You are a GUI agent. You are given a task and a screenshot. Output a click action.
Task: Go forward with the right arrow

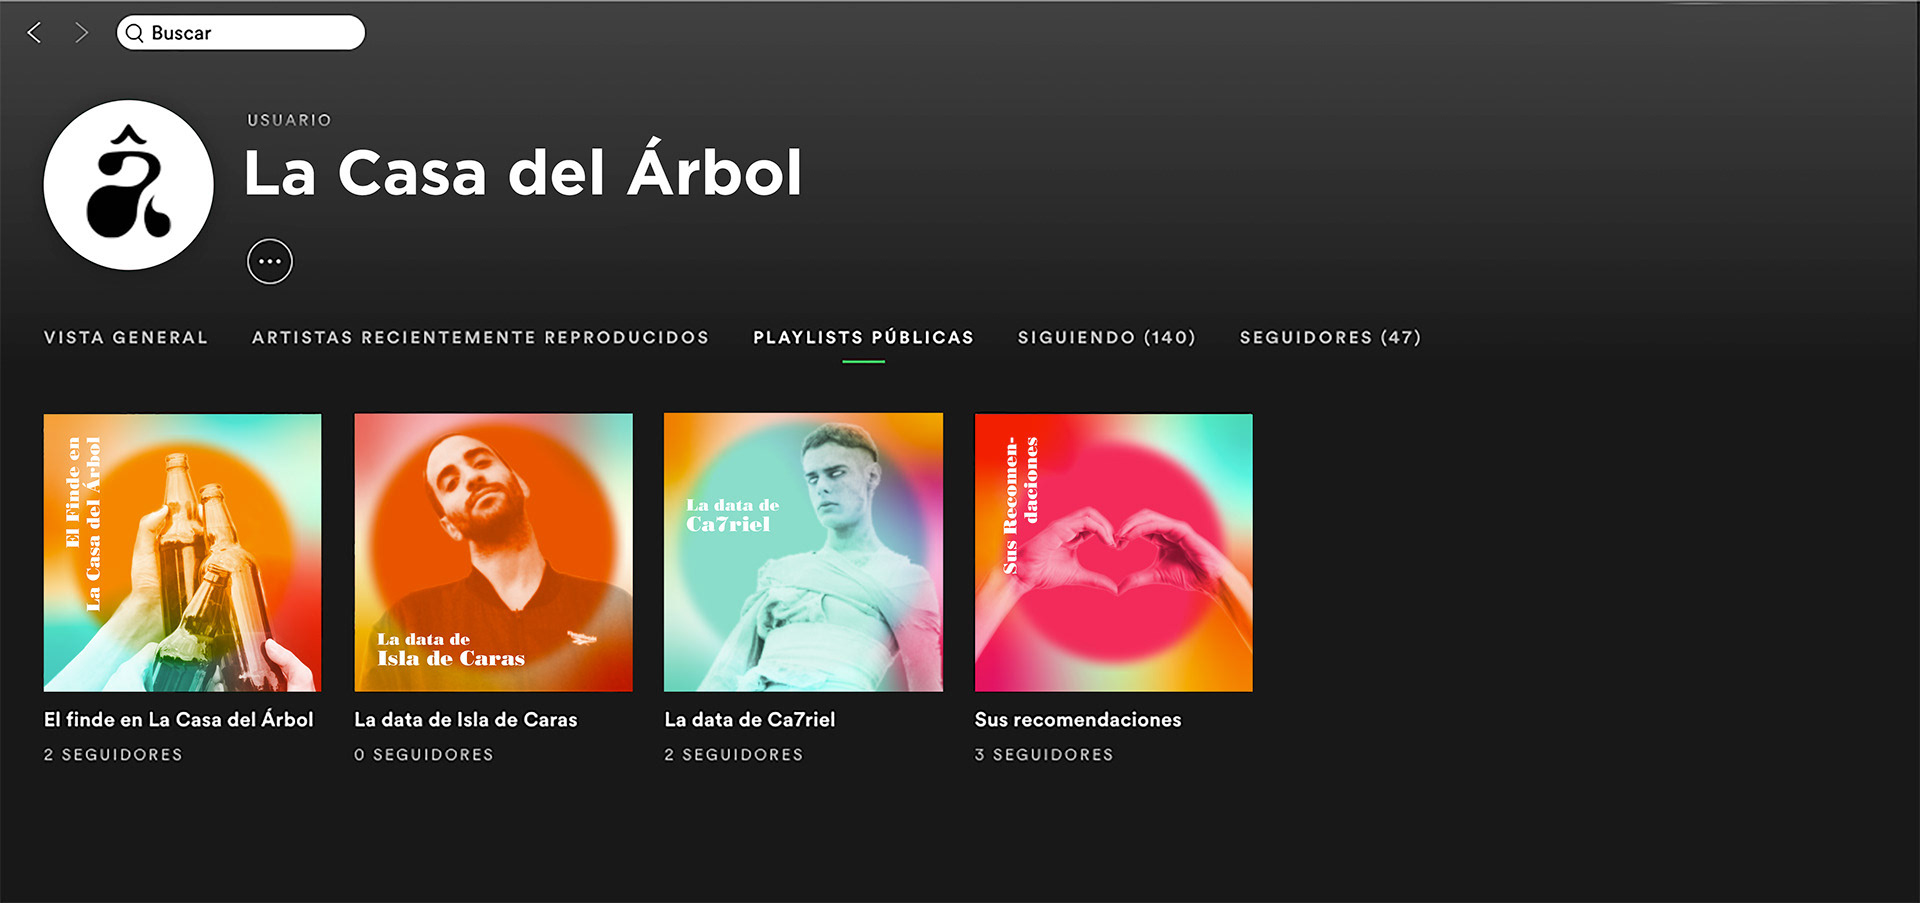click(x=81, y=33)
